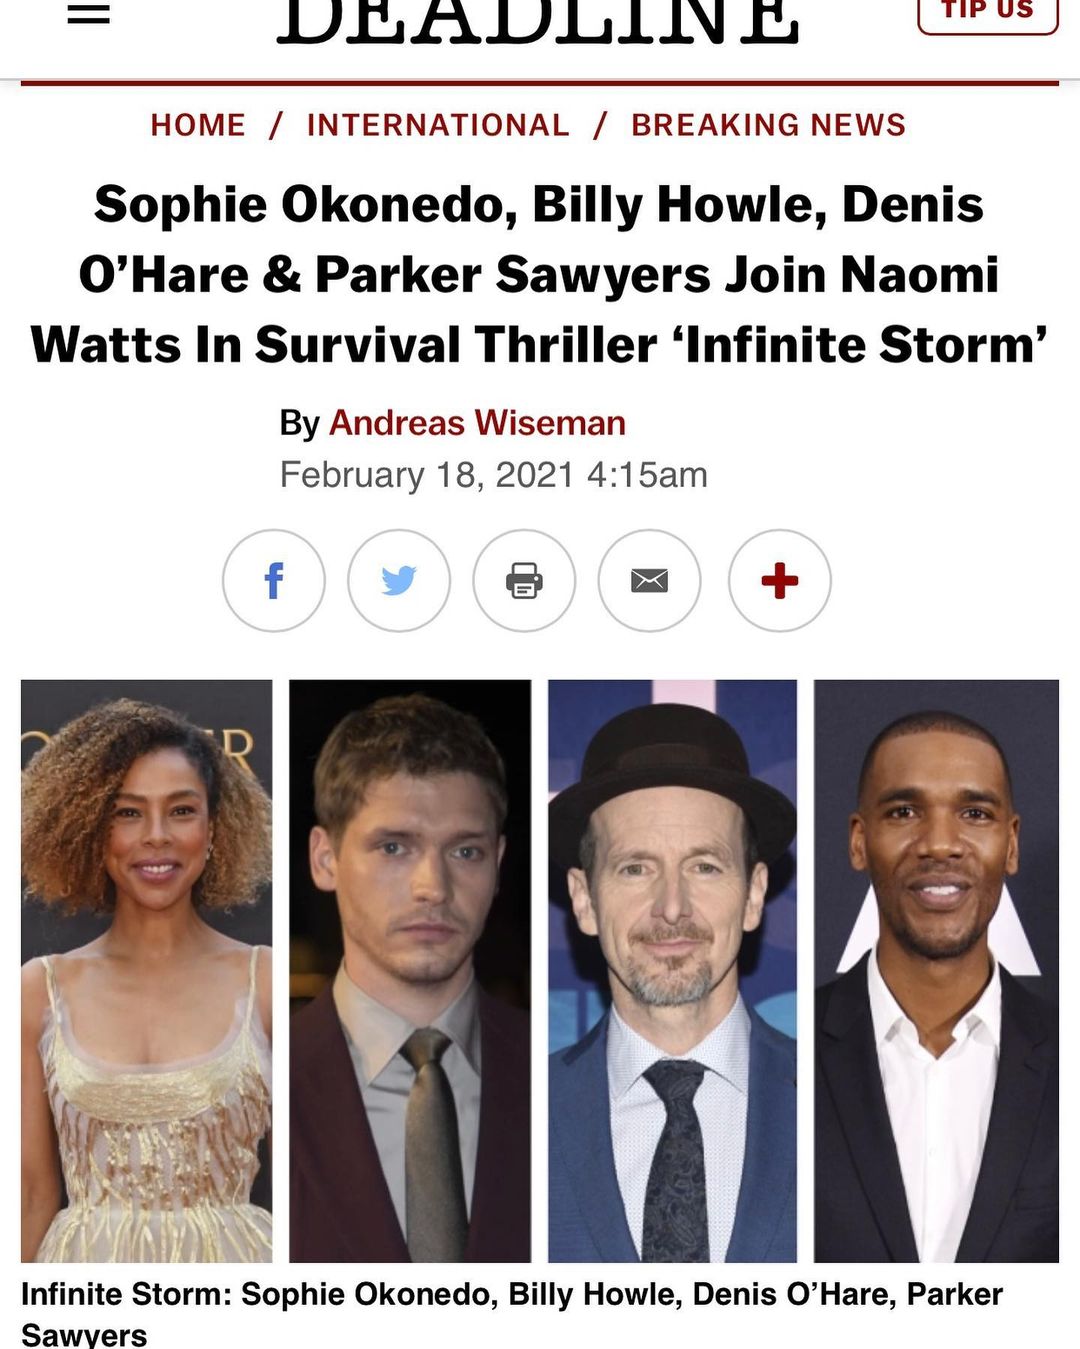Share article on Facebook
Screen dimensions: 1080x1349
click(273, 580)
